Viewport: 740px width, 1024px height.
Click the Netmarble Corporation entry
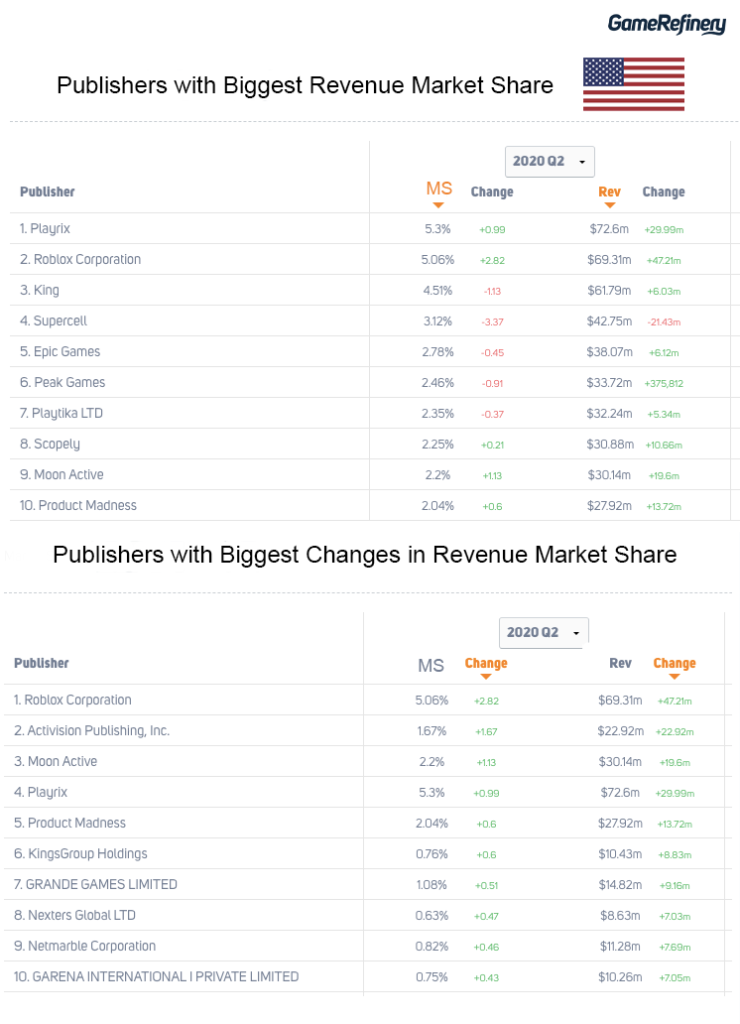click(85, 946)
